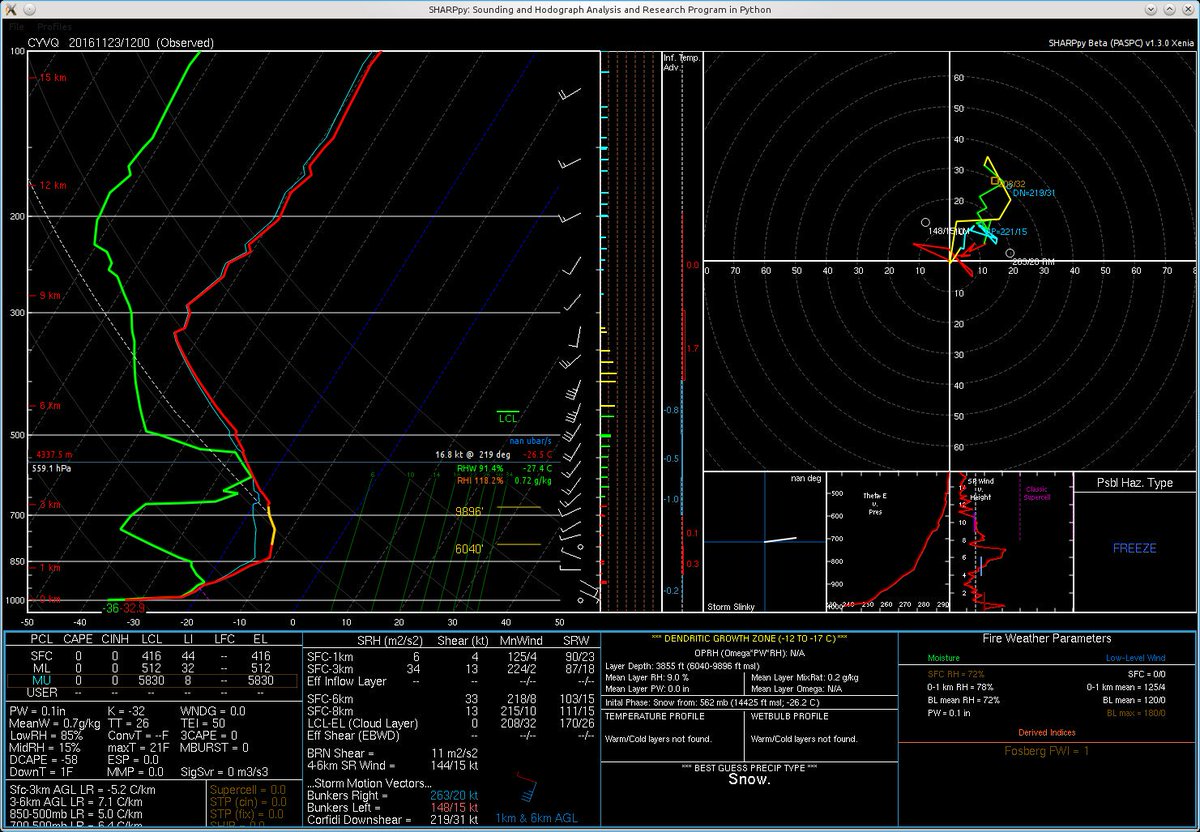Viewport: 1200px width, 832px height.
Task: Click the Supercell = 0.0 composite value
Action: point(248,789)
